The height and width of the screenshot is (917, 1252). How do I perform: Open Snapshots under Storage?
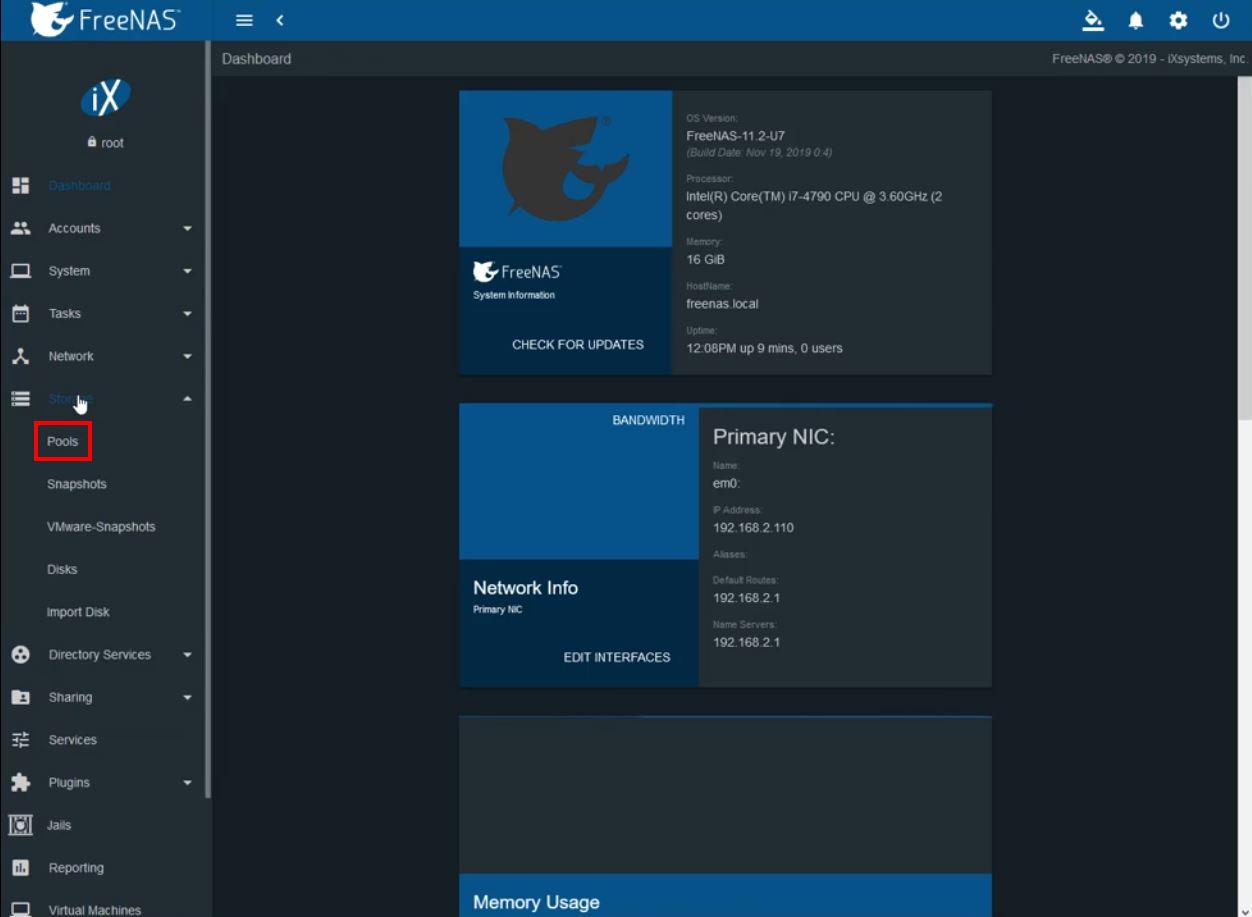click(x=77, y=484)
